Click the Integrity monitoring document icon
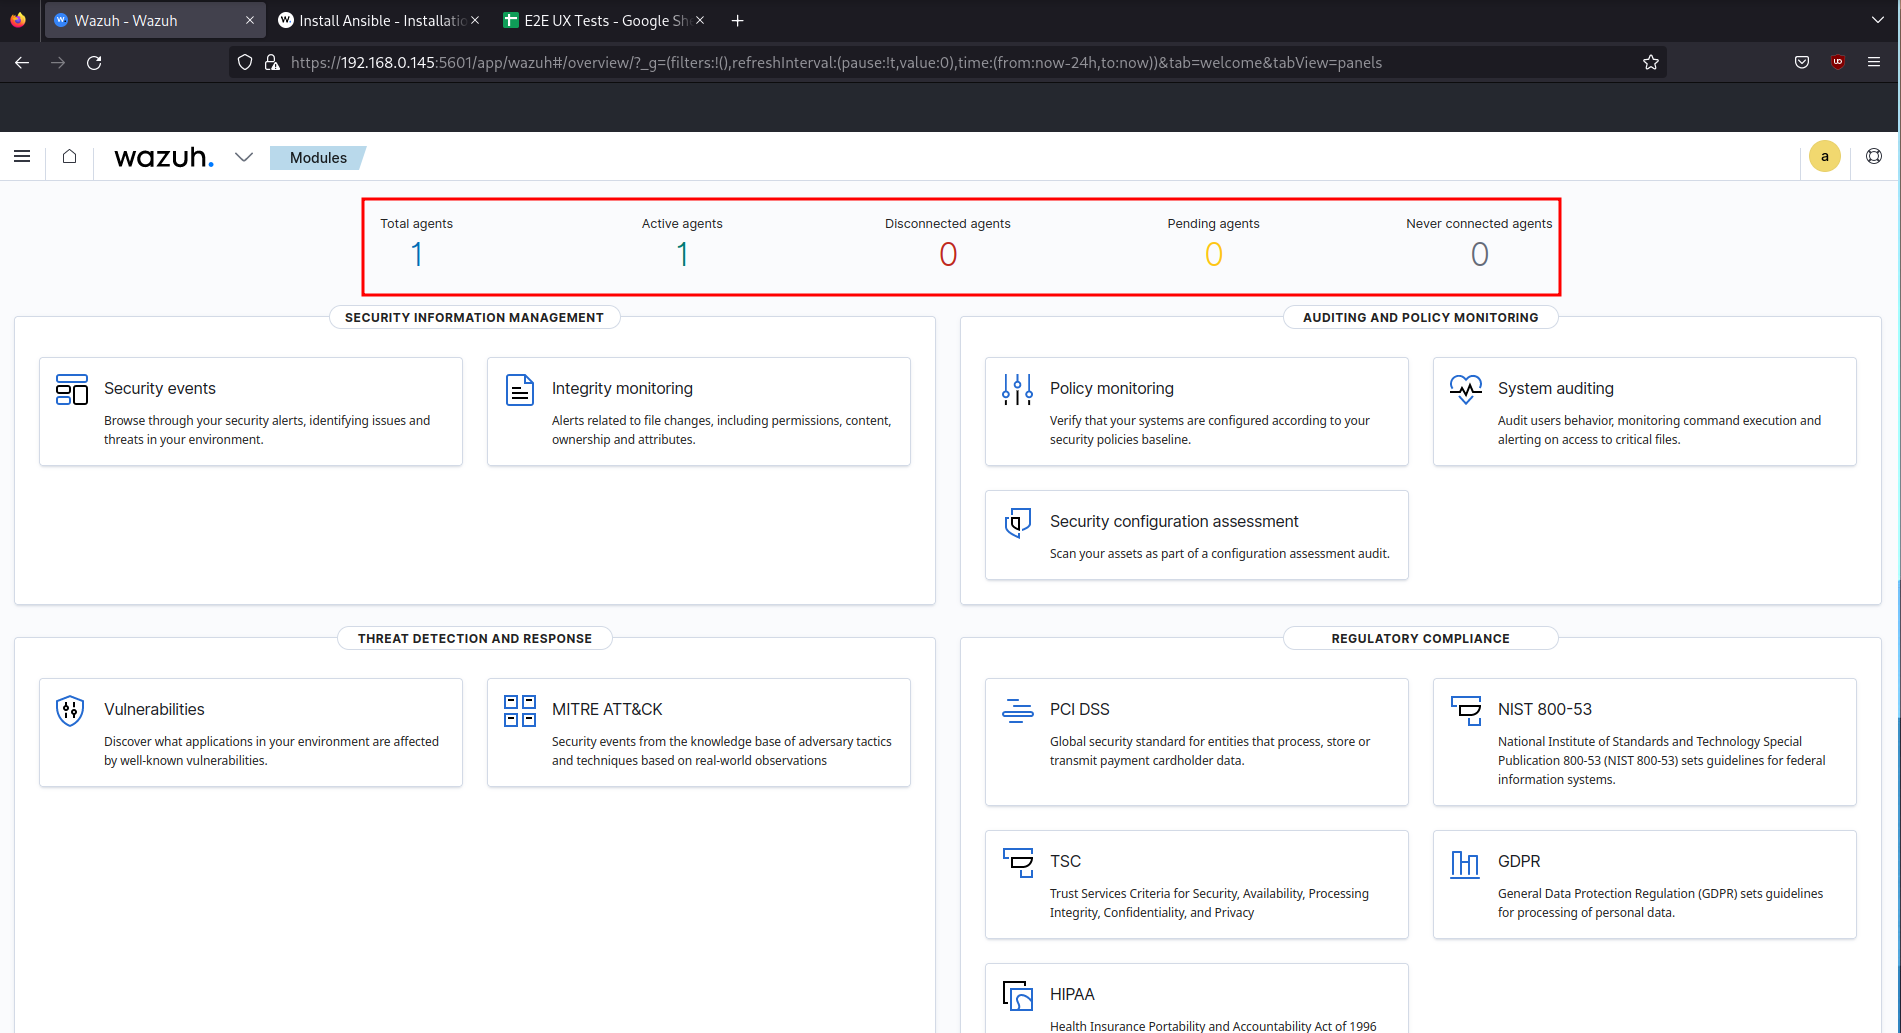The height and width of the screenshot is (1033, 1901). tap(520, 390)
